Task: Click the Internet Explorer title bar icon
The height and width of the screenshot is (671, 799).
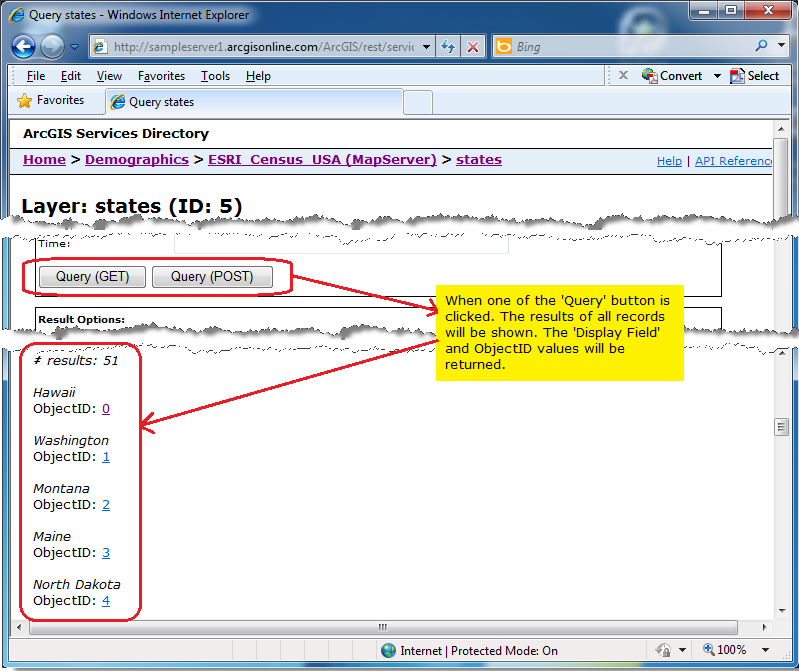Action: tap(16, 15)
